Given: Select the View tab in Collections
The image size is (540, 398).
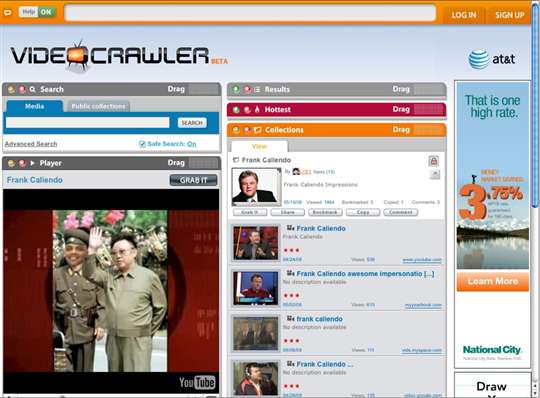Looking at the screenshot, I should [x=259, y=146].
